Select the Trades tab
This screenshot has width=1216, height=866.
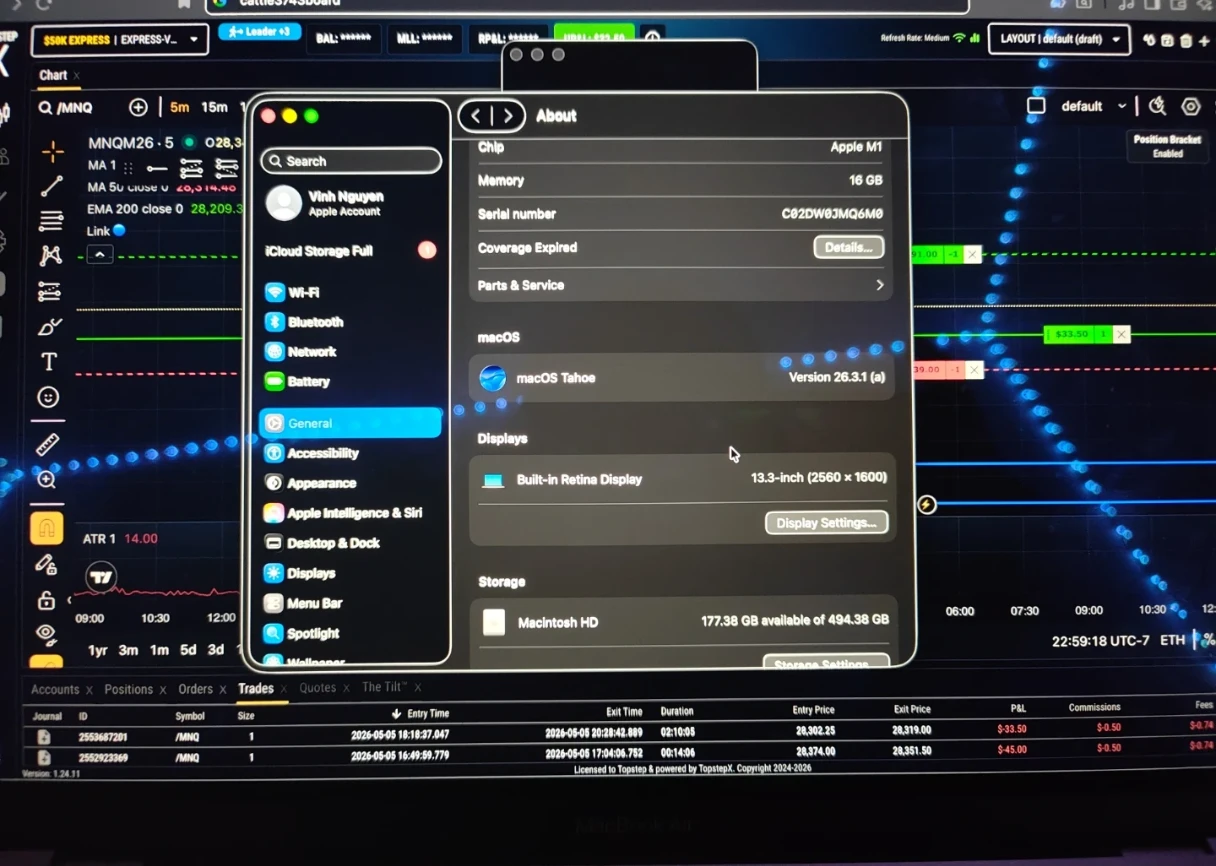pos(256,688)
